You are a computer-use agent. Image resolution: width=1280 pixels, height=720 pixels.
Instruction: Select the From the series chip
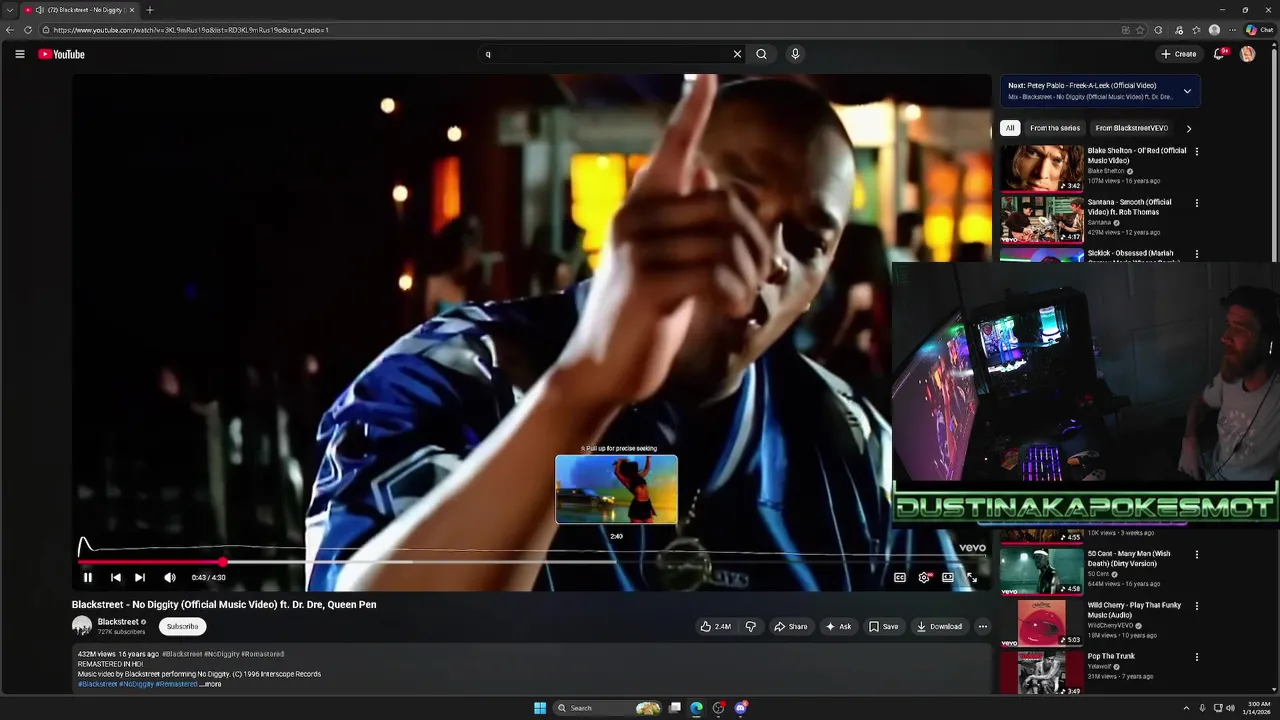tap(1055, 128)
